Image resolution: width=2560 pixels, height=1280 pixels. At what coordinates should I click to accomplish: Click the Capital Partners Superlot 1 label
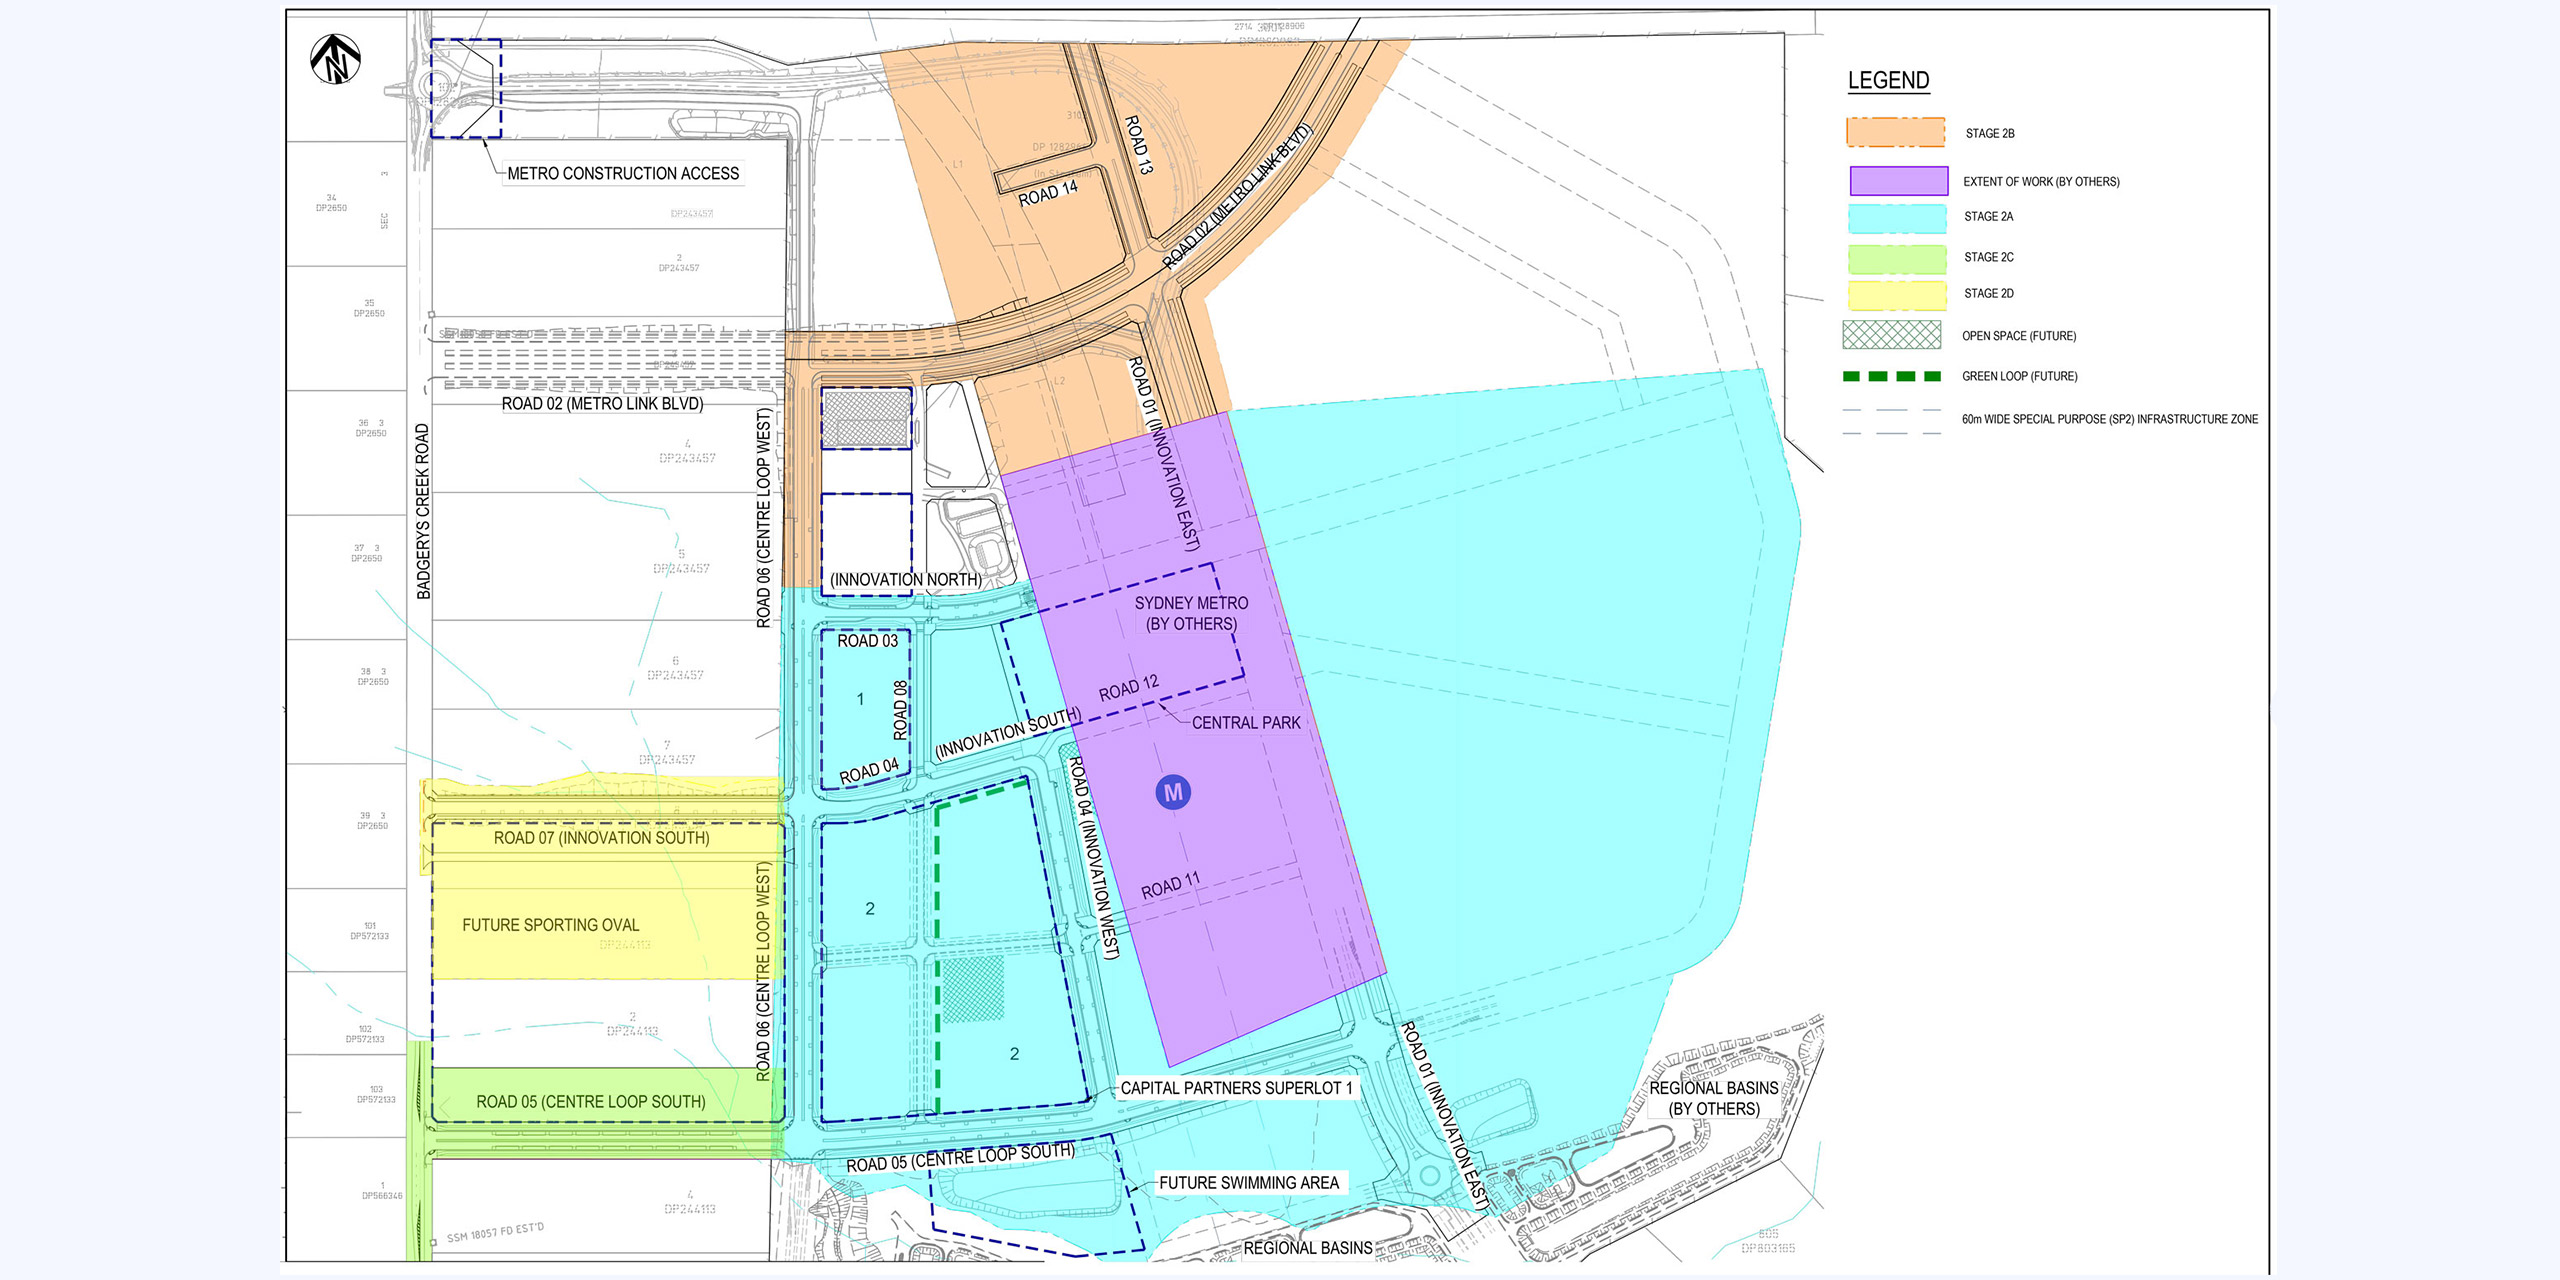pos(1236,1088)
